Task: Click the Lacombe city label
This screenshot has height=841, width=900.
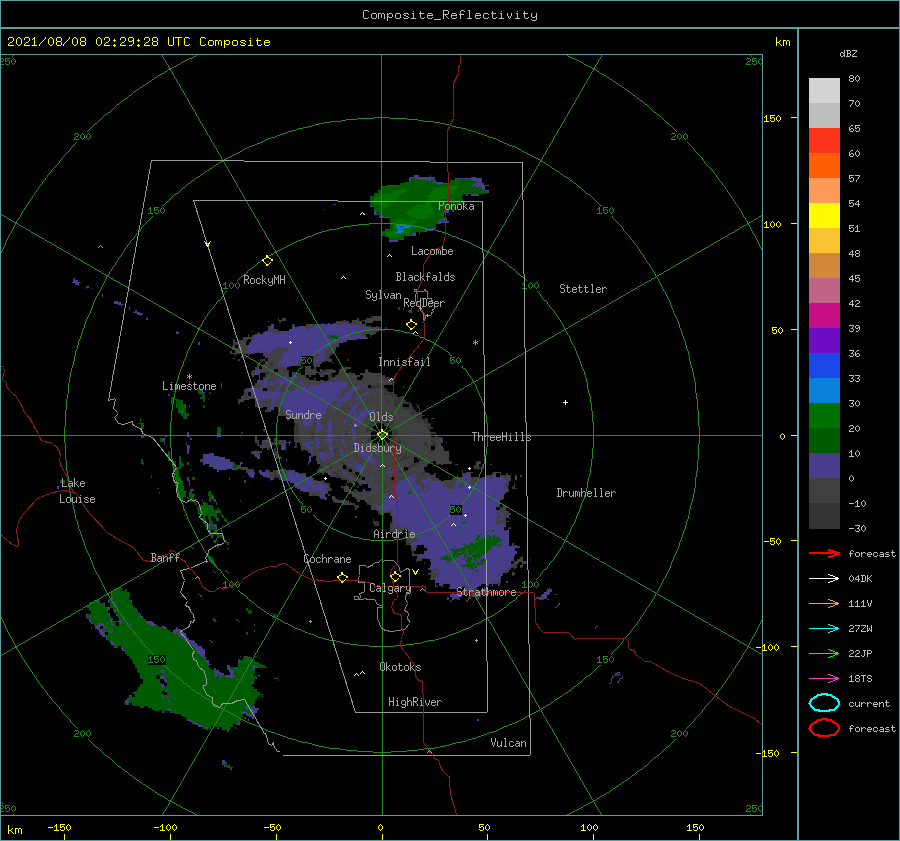Action: click(432, 251)
